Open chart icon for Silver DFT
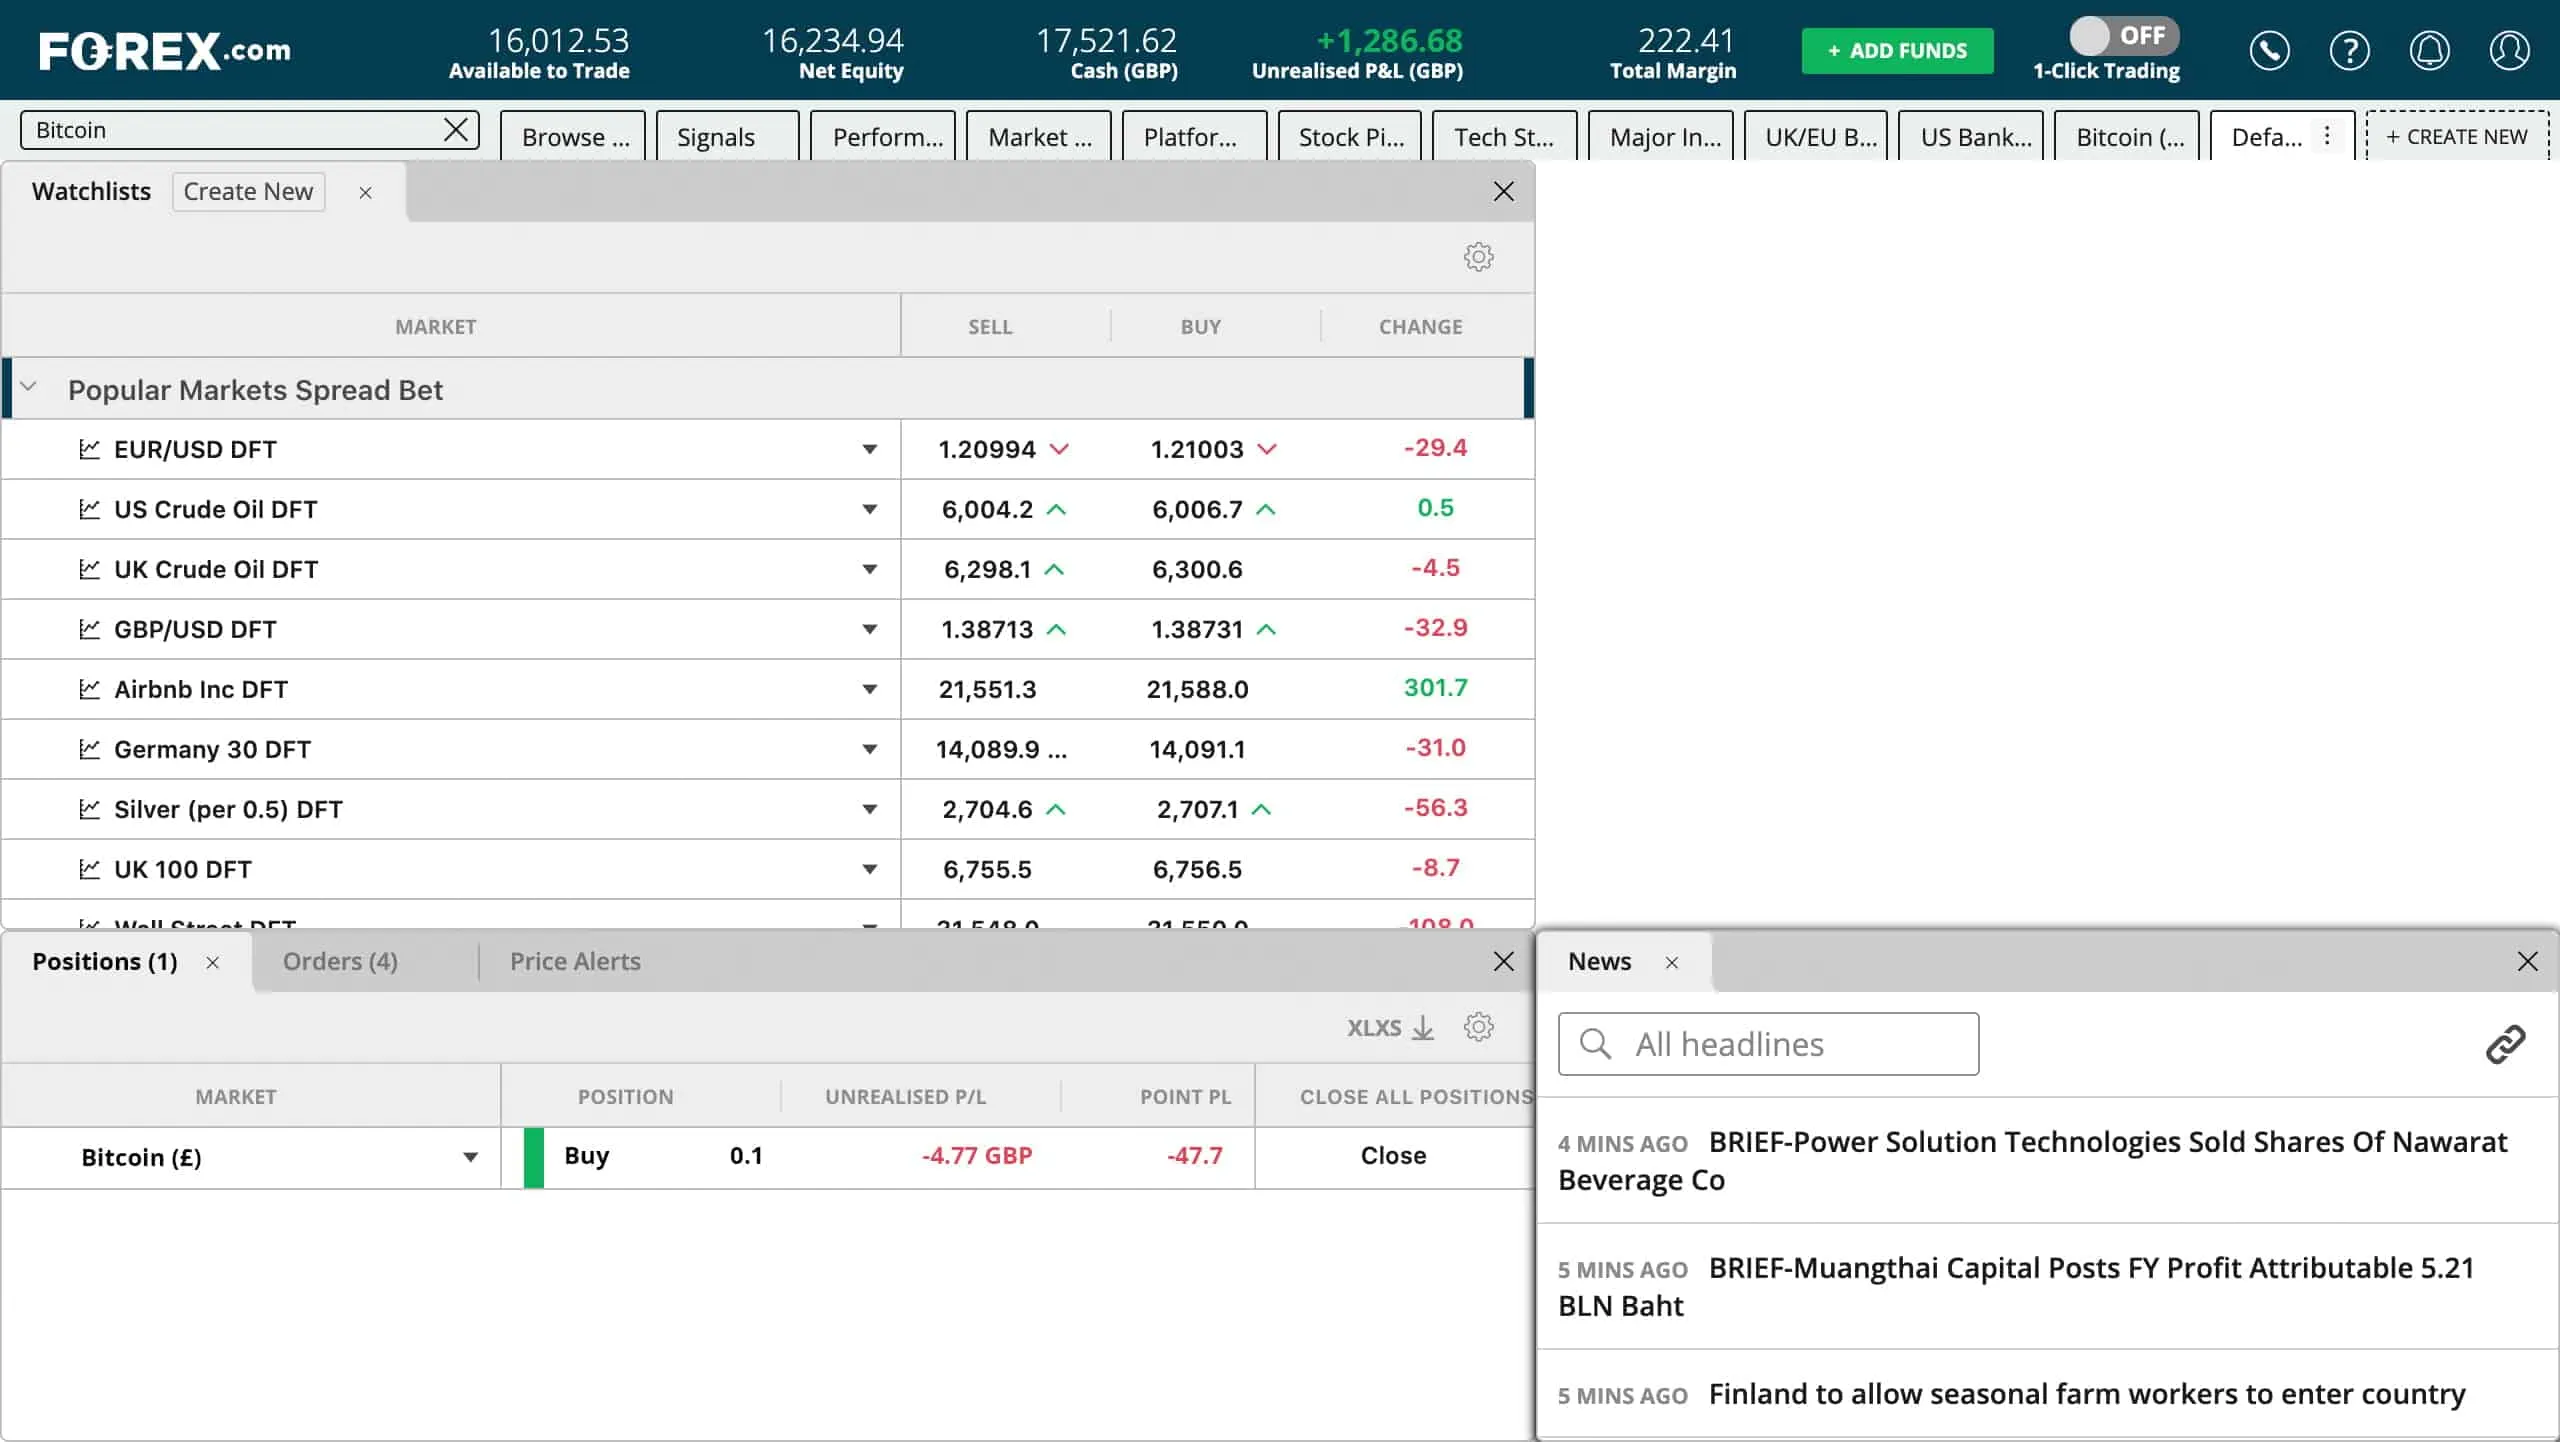 89,809
